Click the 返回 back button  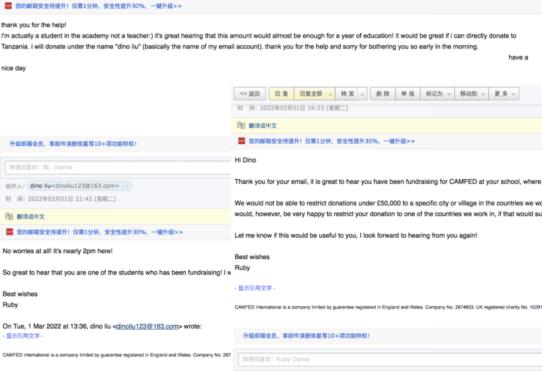[250, 94]
